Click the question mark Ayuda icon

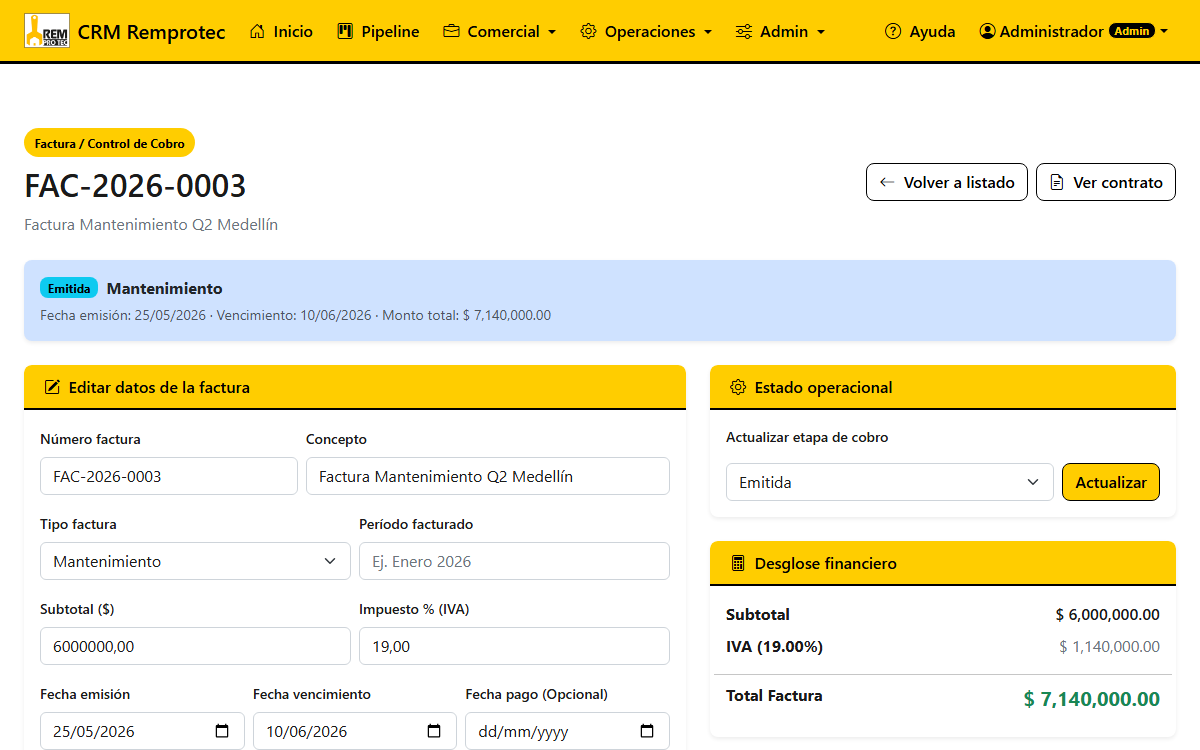point(893,31)
